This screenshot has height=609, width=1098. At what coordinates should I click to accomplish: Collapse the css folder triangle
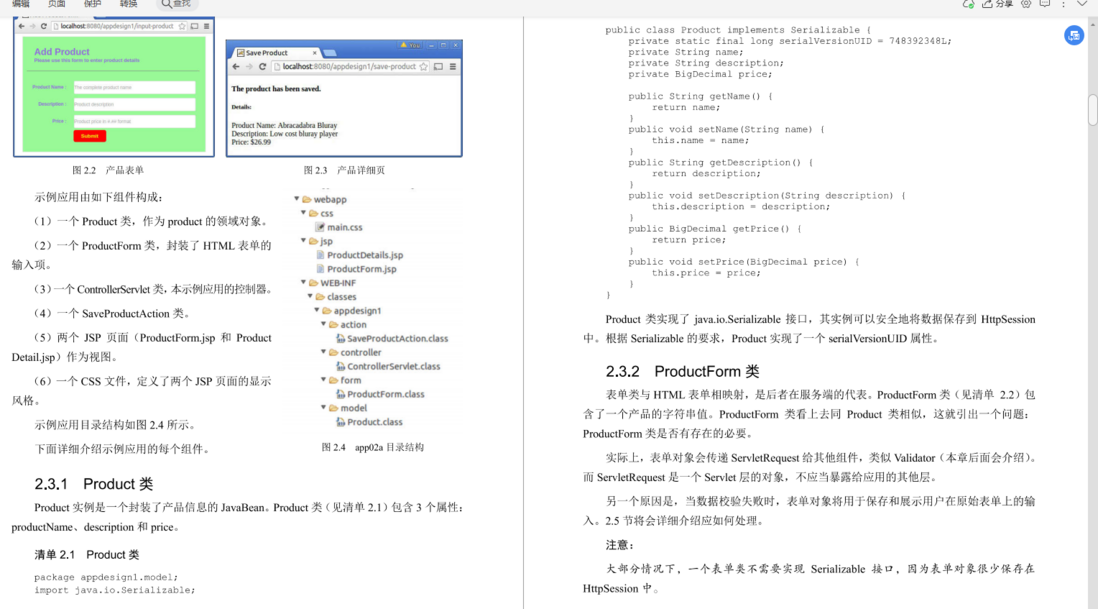(304, 213)
